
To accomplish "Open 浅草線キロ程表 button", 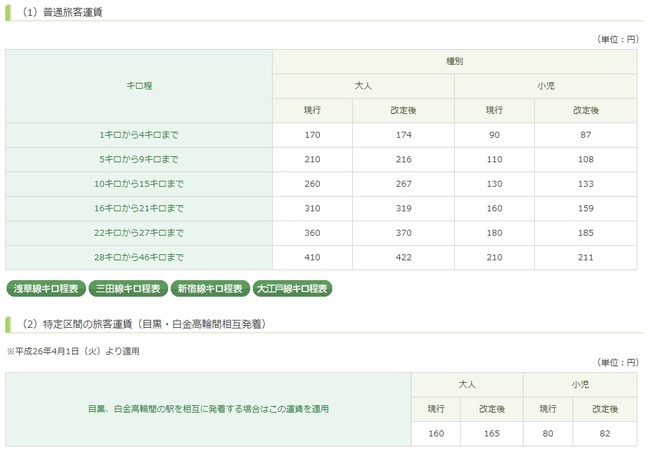I will [x=46, y=289].
